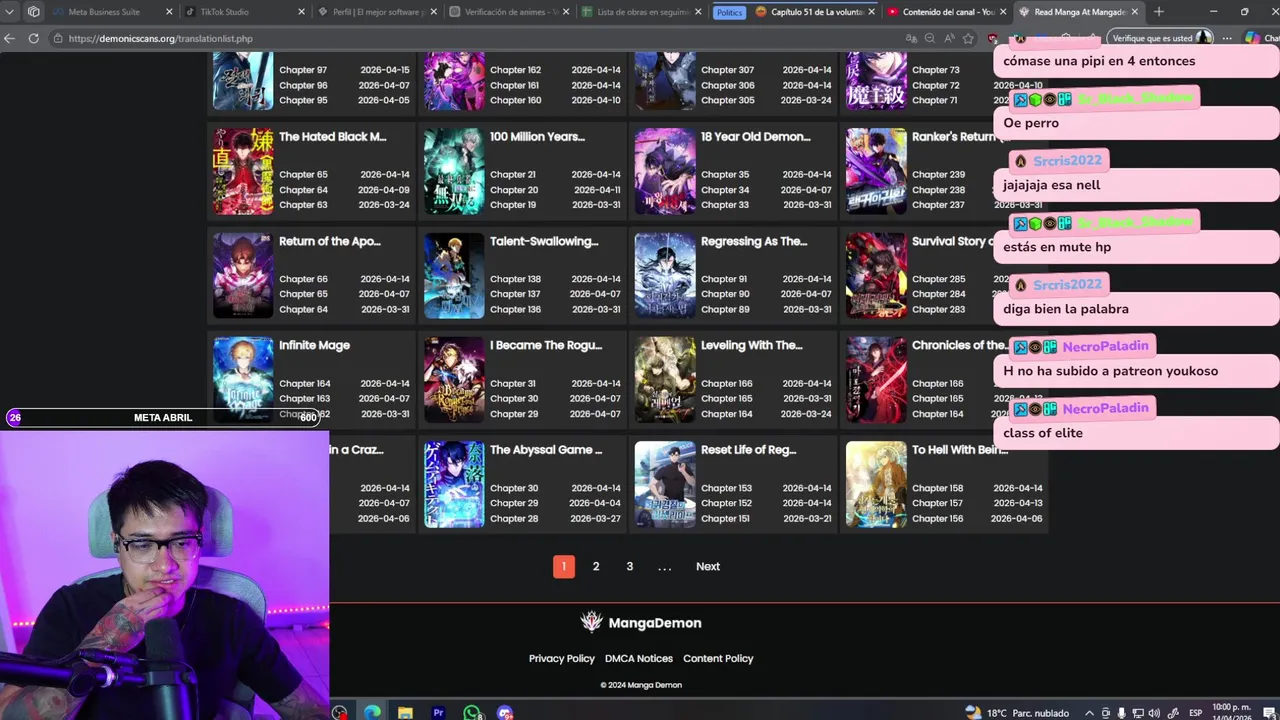This screenshot has height=720, width=1280.
Task: Open File Explorer in the taskbar
Action: click(405, 713)
